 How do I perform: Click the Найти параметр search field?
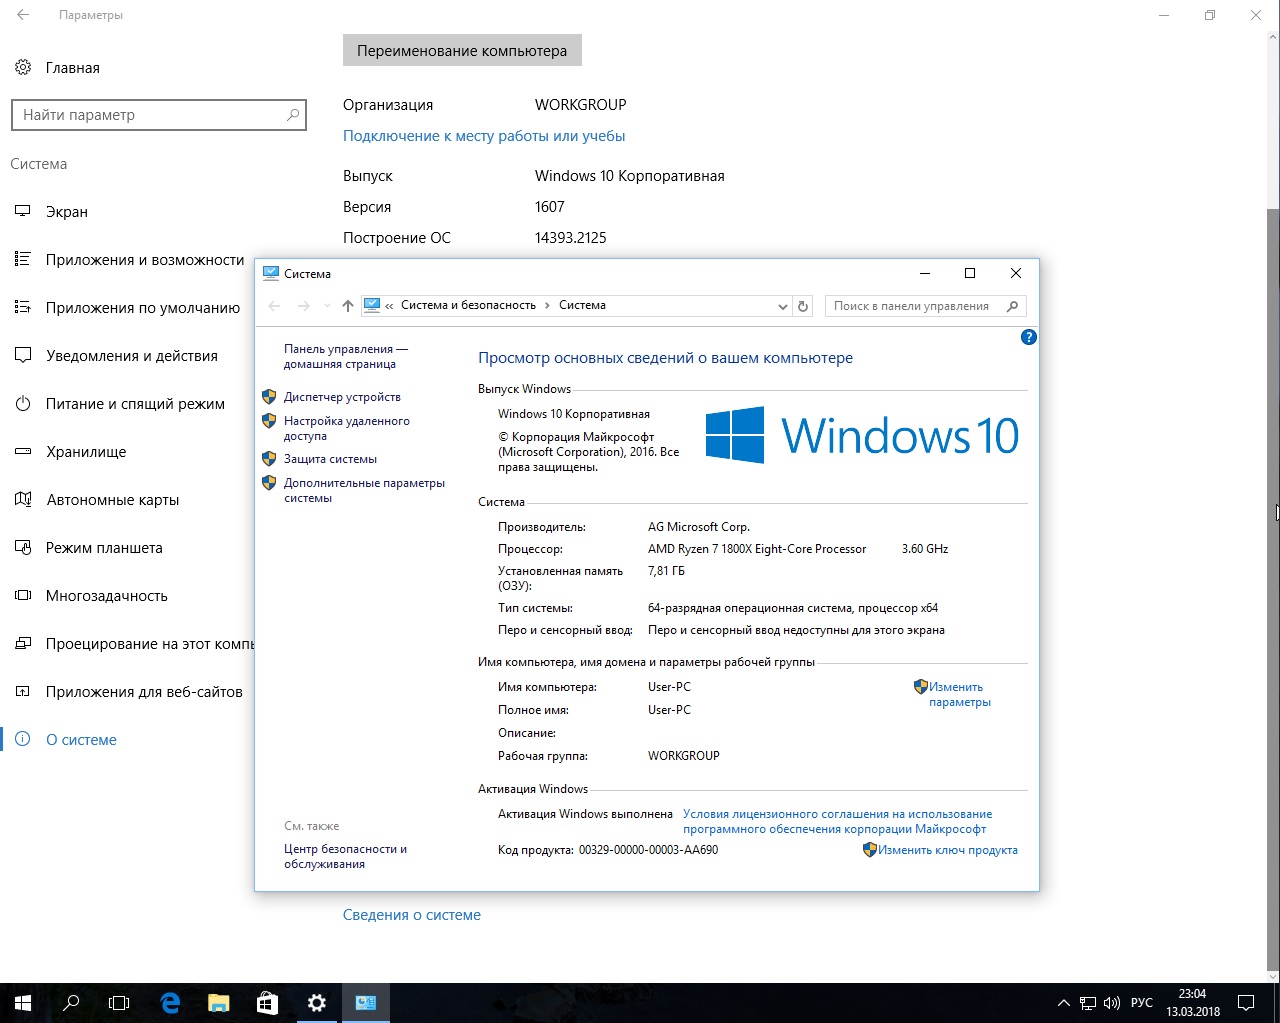158,115
